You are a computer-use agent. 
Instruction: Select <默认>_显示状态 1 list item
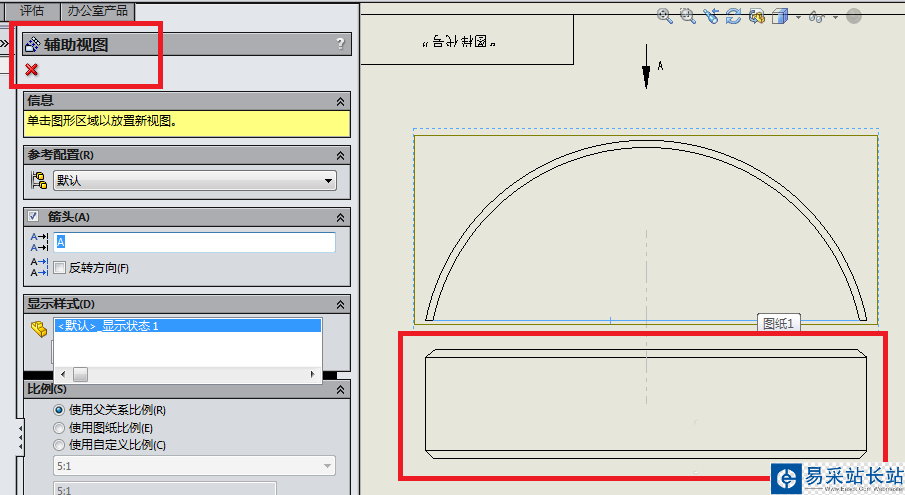coord(188,326)
